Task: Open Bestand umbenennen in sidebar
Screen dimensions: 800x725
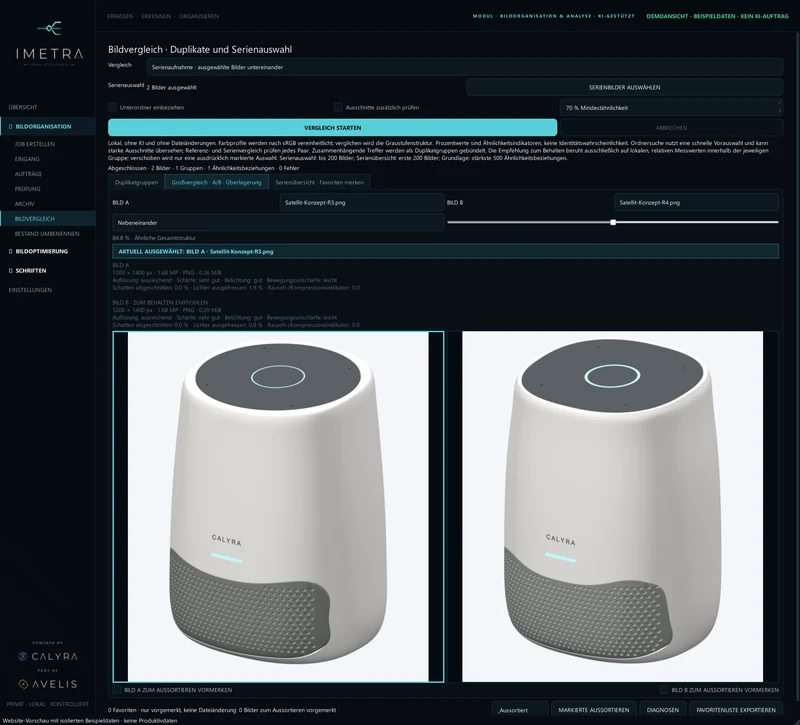Action: pyautogui.click(x=47, y=234)
